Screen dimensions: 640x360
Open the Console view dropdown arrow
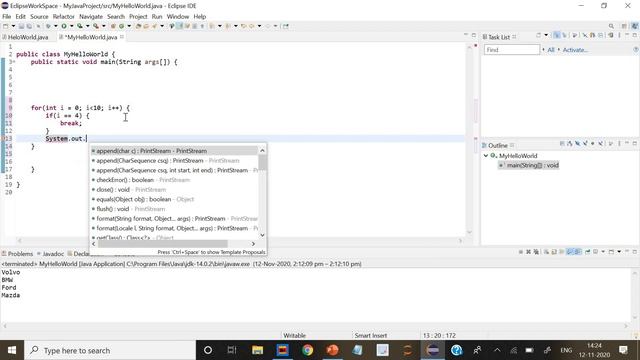pos(619,252)
